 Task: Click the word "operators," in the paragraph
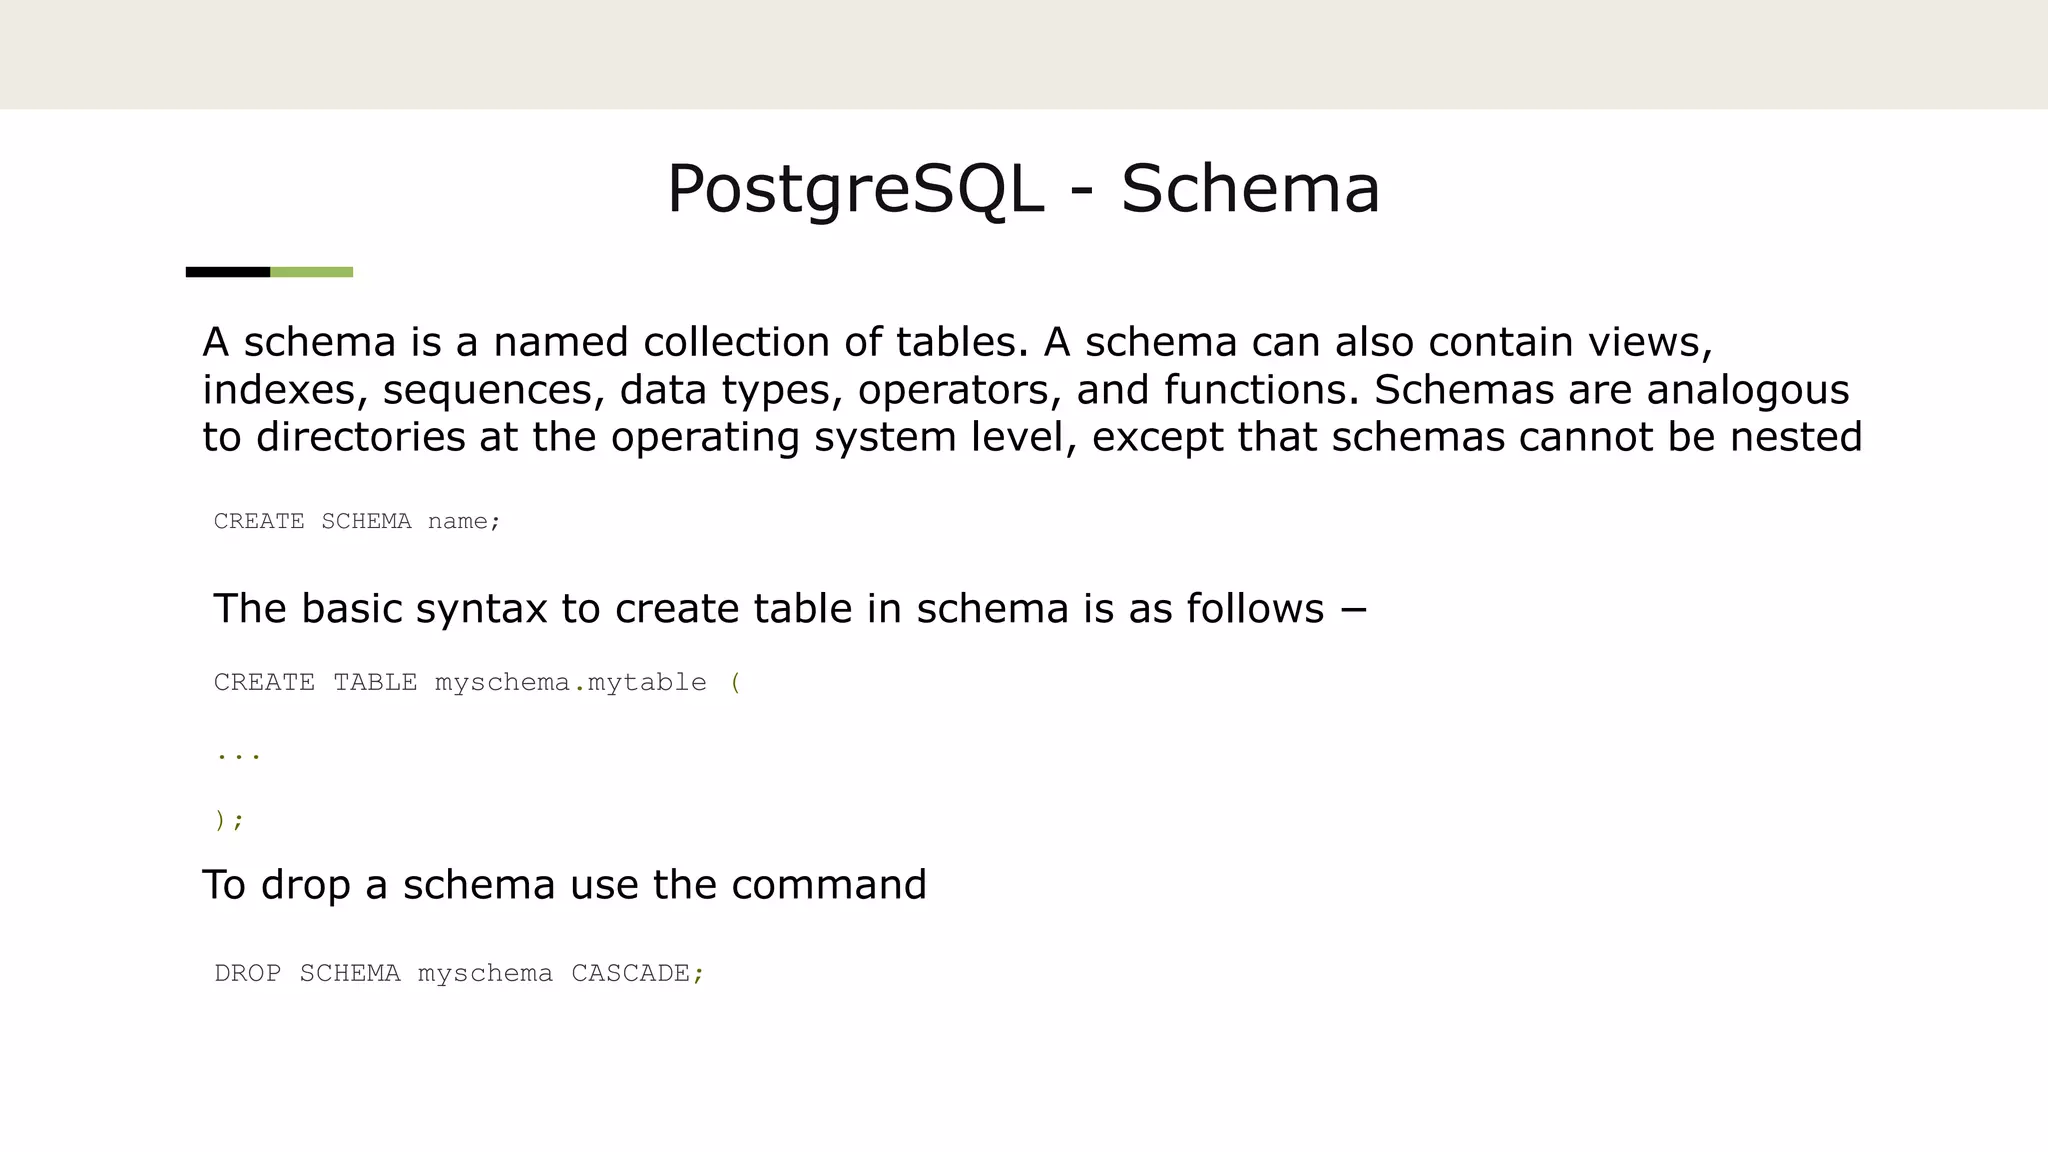tap(959, 390)
